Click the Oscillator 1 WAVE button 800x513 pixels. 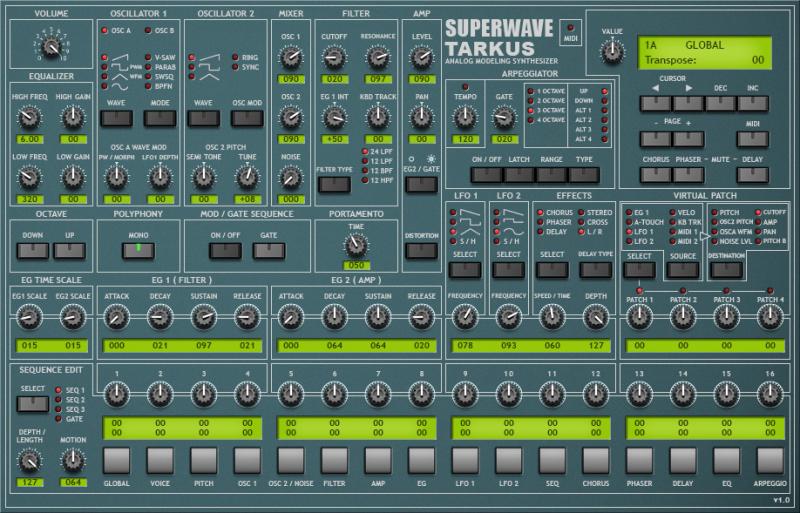(x=116, y=118)
